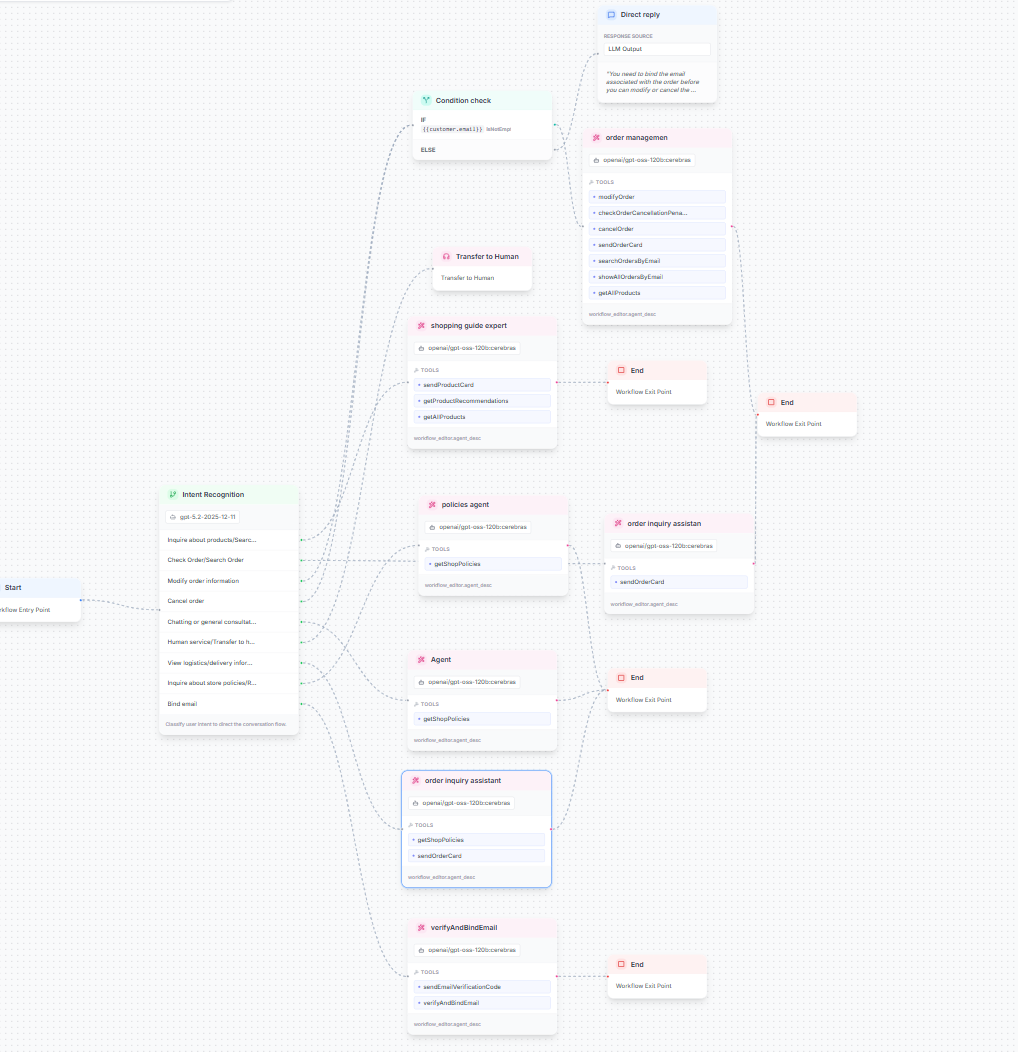Click the verifyAndBindEmail agent icon

point(421,928)
